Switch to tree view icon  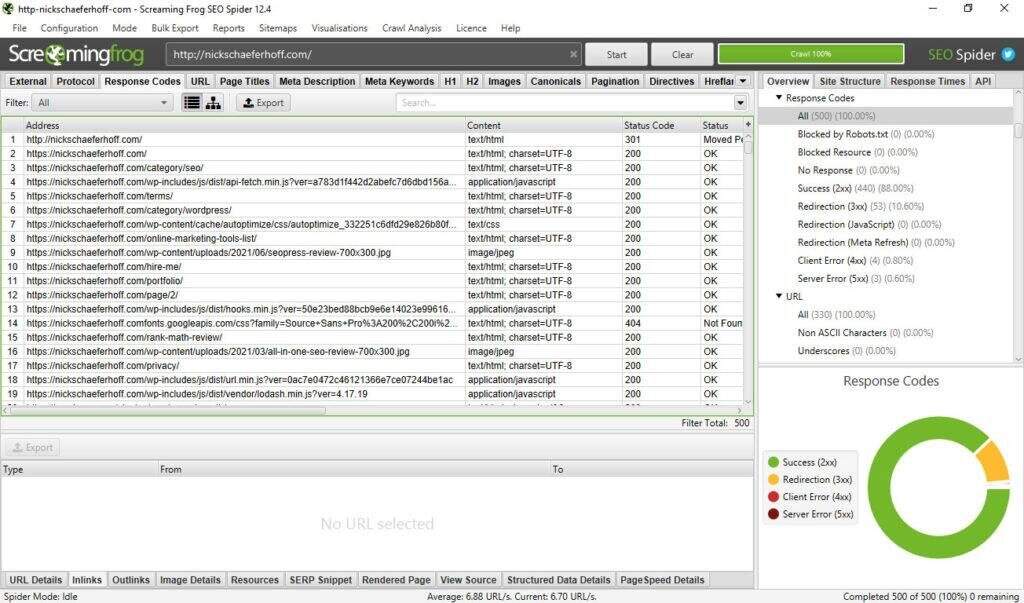click(213, 102)
